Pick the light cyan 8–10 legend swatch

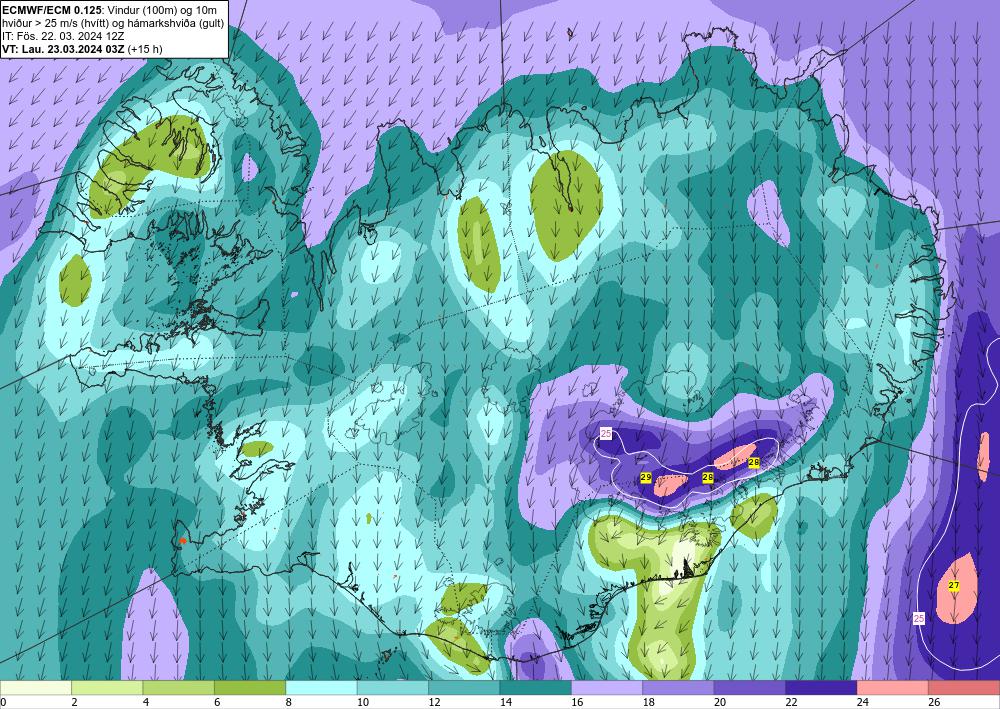point(321,688)
